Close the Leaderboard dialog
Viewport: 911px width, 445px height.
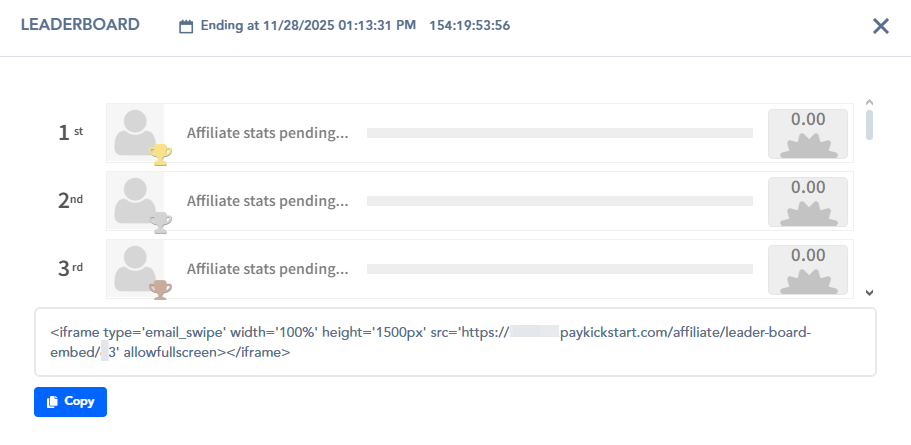881,26
